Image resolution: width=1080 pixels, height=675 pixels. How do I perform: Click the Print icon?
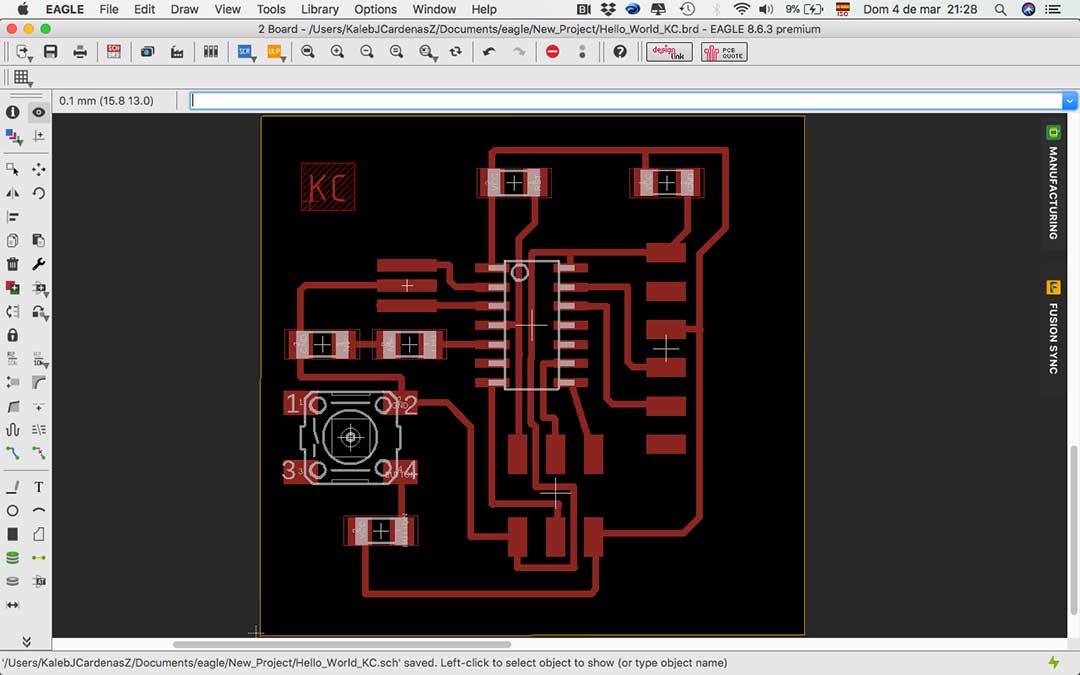80,52
